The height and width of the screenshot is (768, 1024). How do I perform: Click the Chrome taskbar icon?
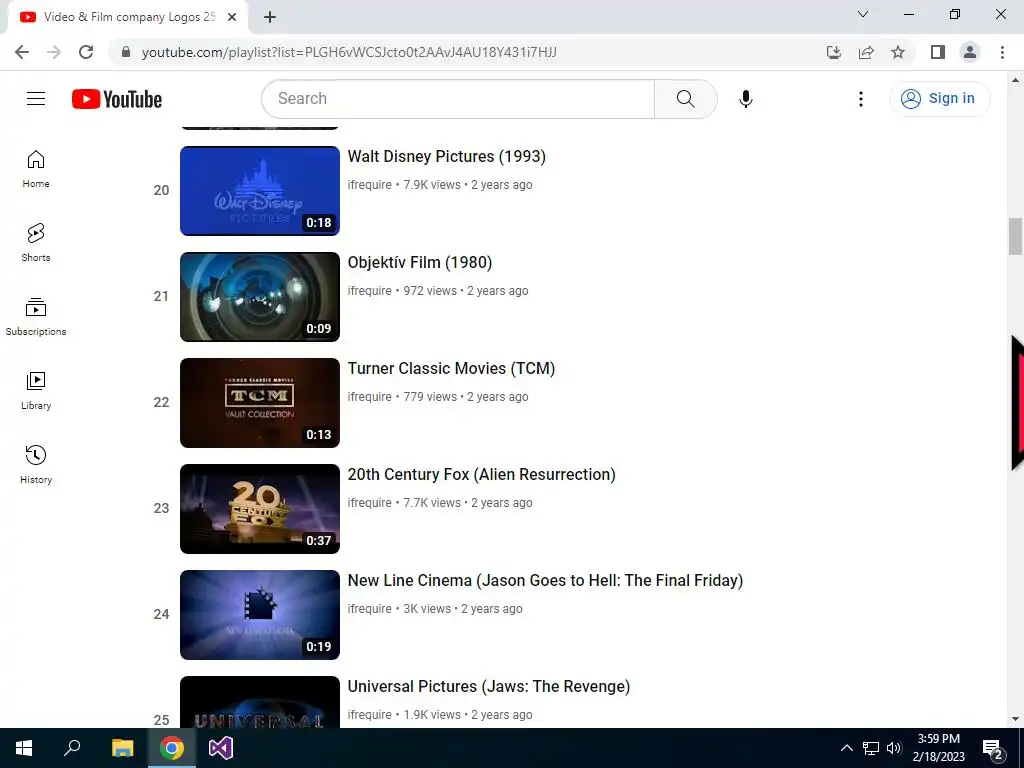[x=172, y=748]
